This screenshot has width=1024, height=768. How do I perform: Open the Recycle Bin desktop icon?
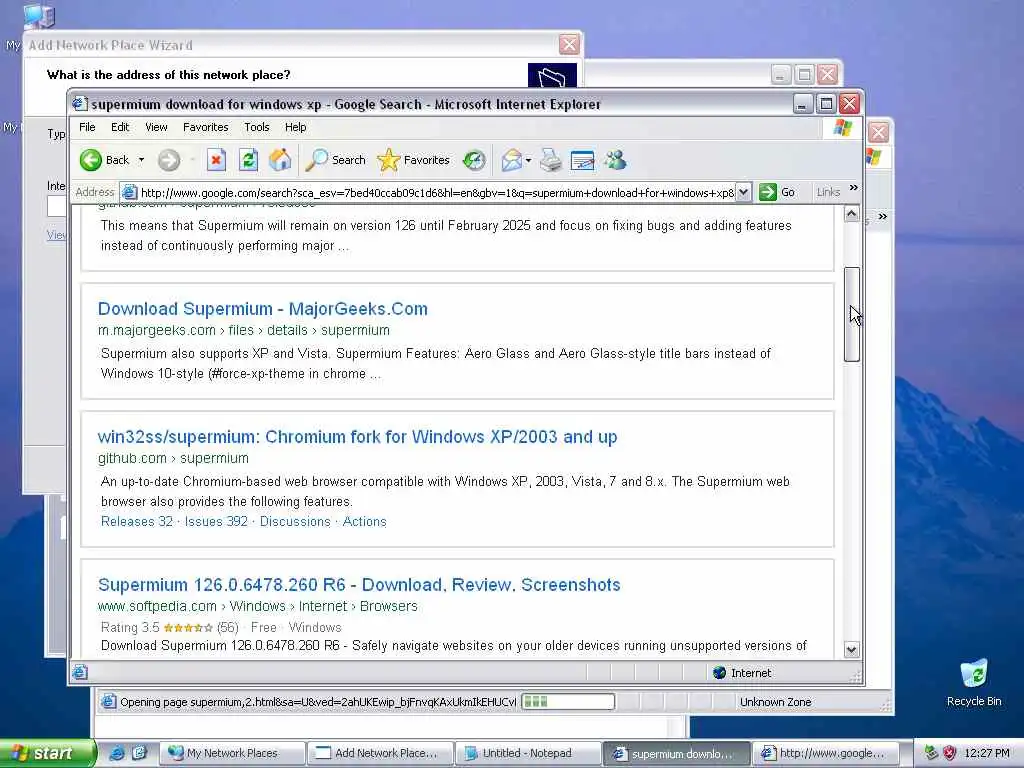click(974, 682)
